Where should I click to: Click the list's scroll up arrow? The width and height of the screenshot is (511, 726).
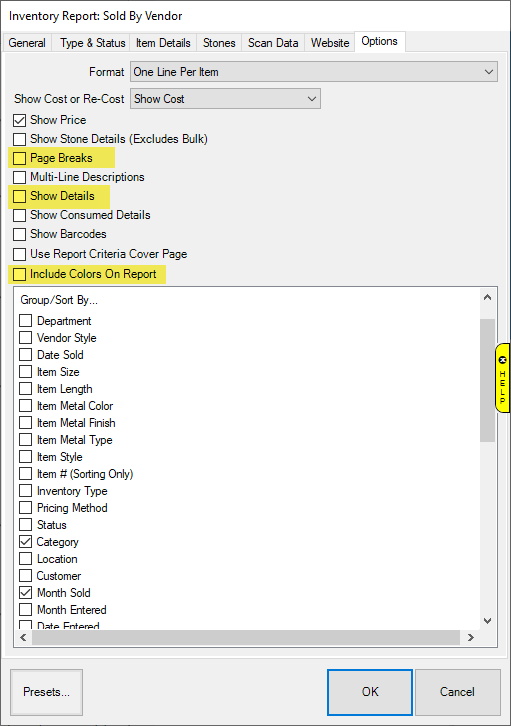coord(487,298)
